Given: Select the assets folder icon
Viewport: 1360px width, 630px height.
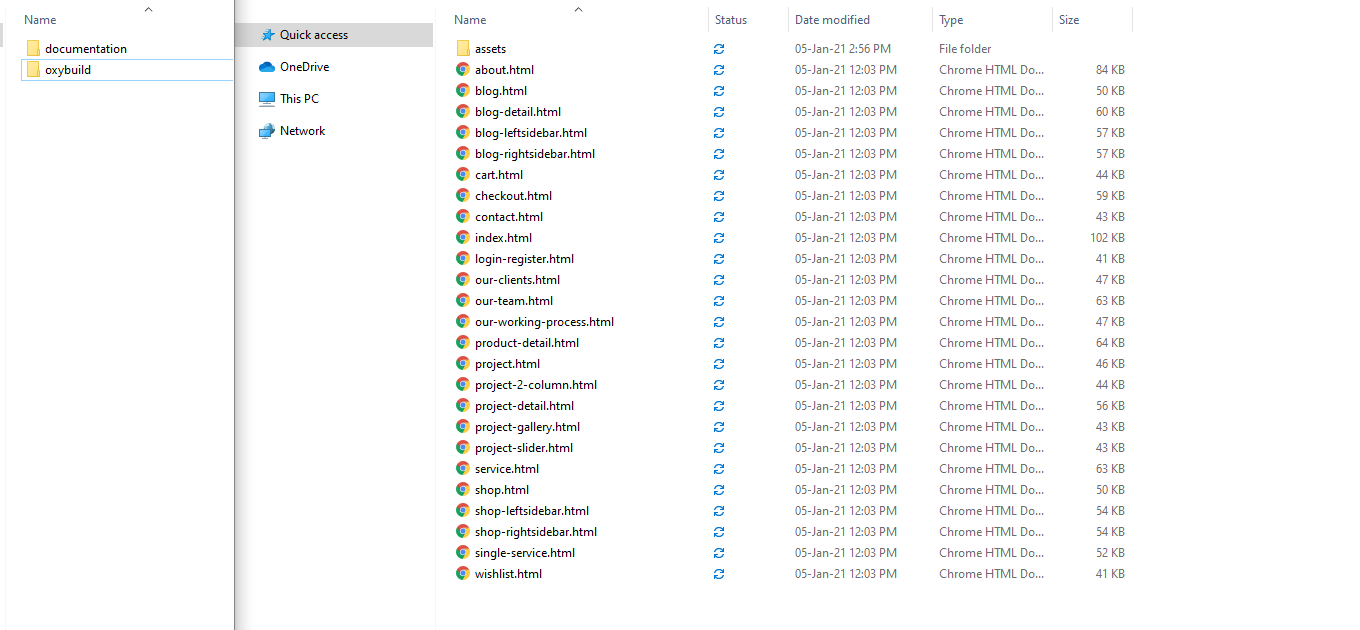Looking at the screenshot, I should [463, 49].
